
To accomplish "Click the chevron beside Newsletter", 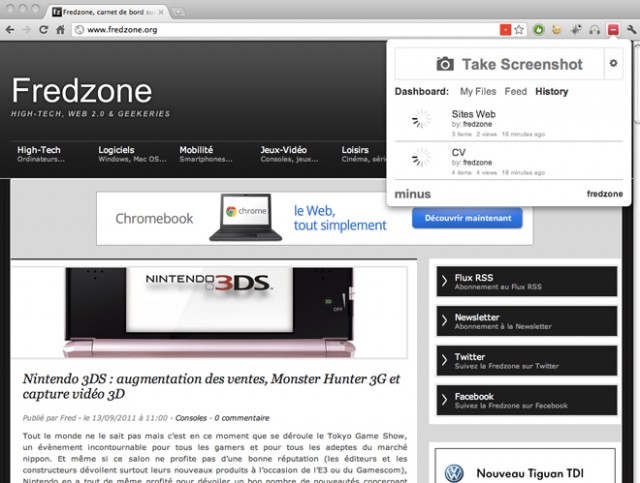I will pos(444,321).
